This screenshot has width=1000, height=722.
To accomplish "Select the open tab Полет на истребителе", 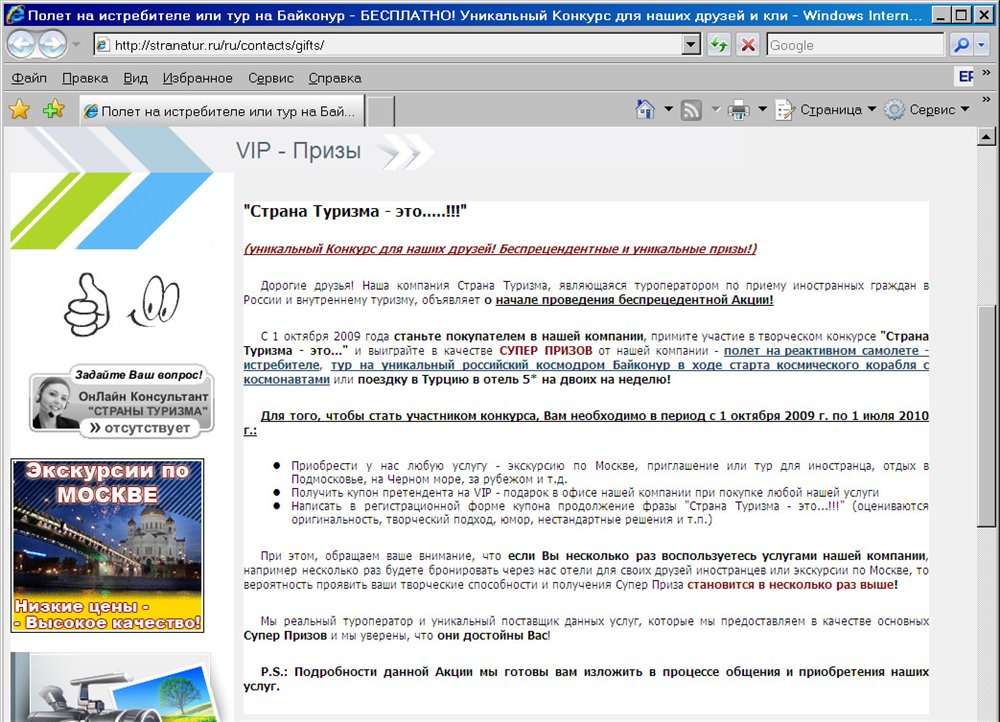I will [x=220, y=111].
